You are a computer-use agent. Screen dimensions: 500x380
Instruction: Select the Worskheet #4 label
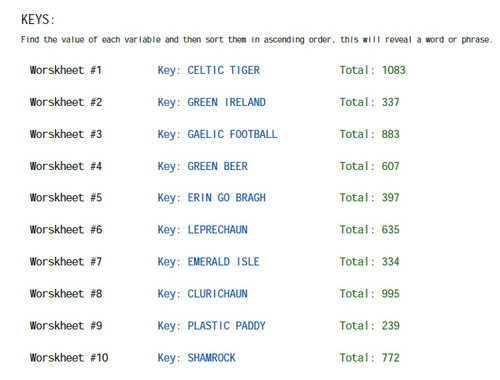[x=66, y=166]
